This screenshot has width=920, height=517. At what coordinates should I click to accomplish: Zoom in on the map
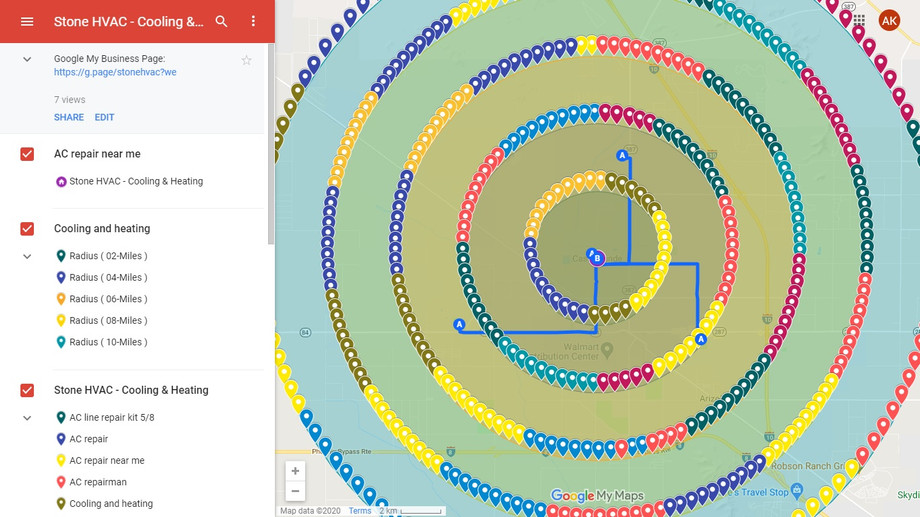point(295,471)
